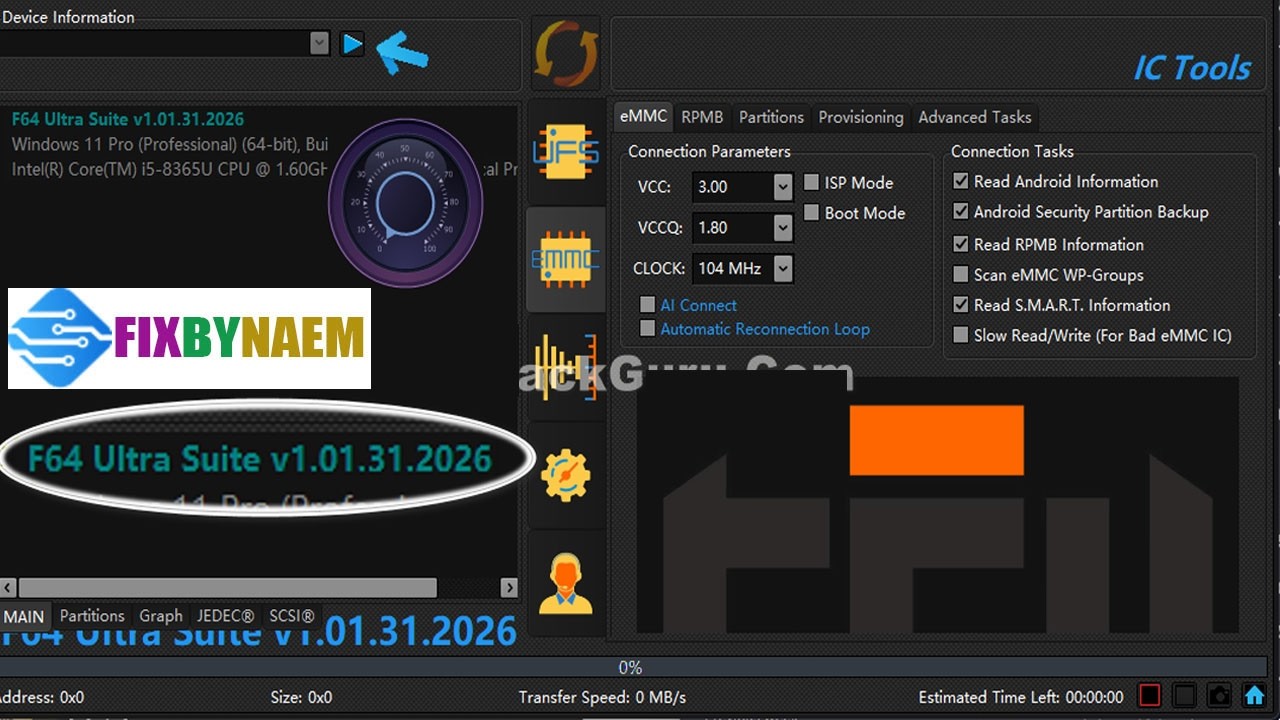Click the Transfer Speed: 0 MB/s text
Screen dimensions: 1280x720
[x=602, y=697]
